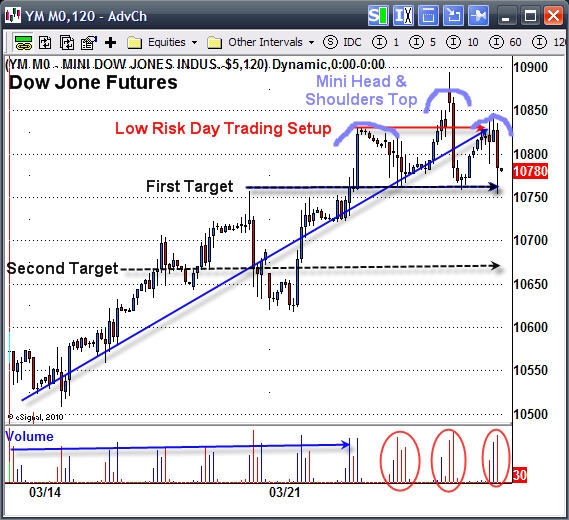
Task: Open the candlestick chart window menu icon
Action: click(x=13, y=16)
